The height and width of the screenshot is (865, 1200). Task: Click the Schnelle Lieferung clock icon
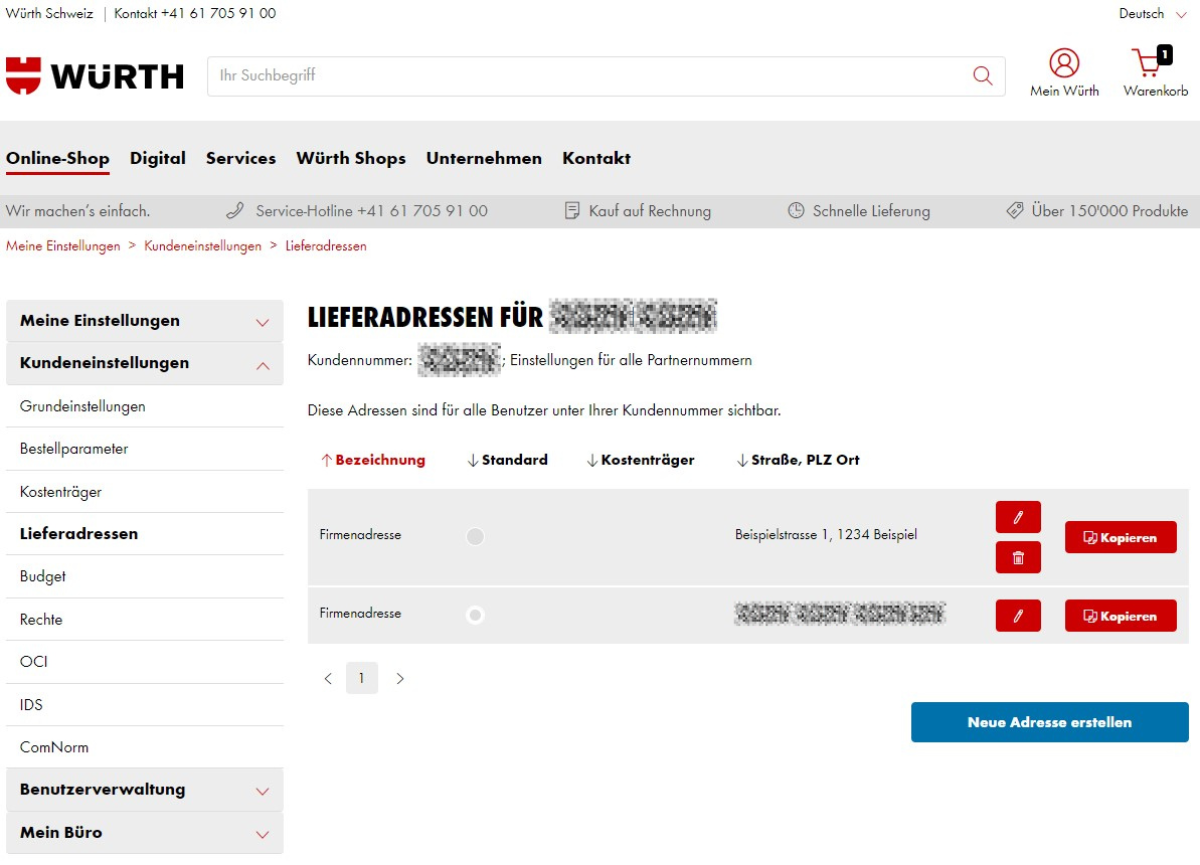tap(796, 211)
